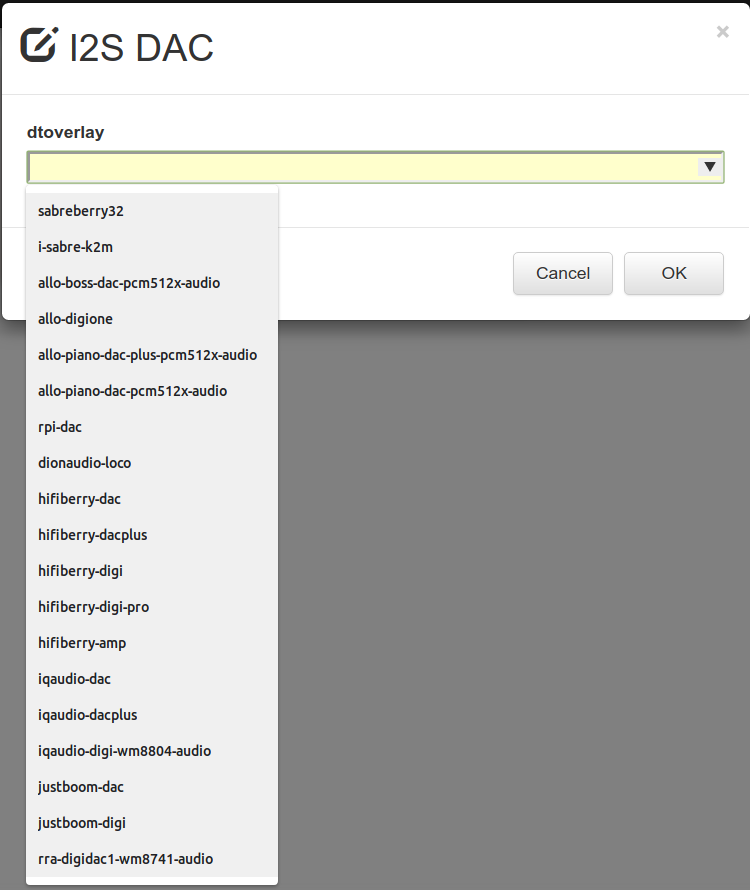750x890 pixels.
Task: Select the i-sabre-k2m option
Action: point(152,247)
